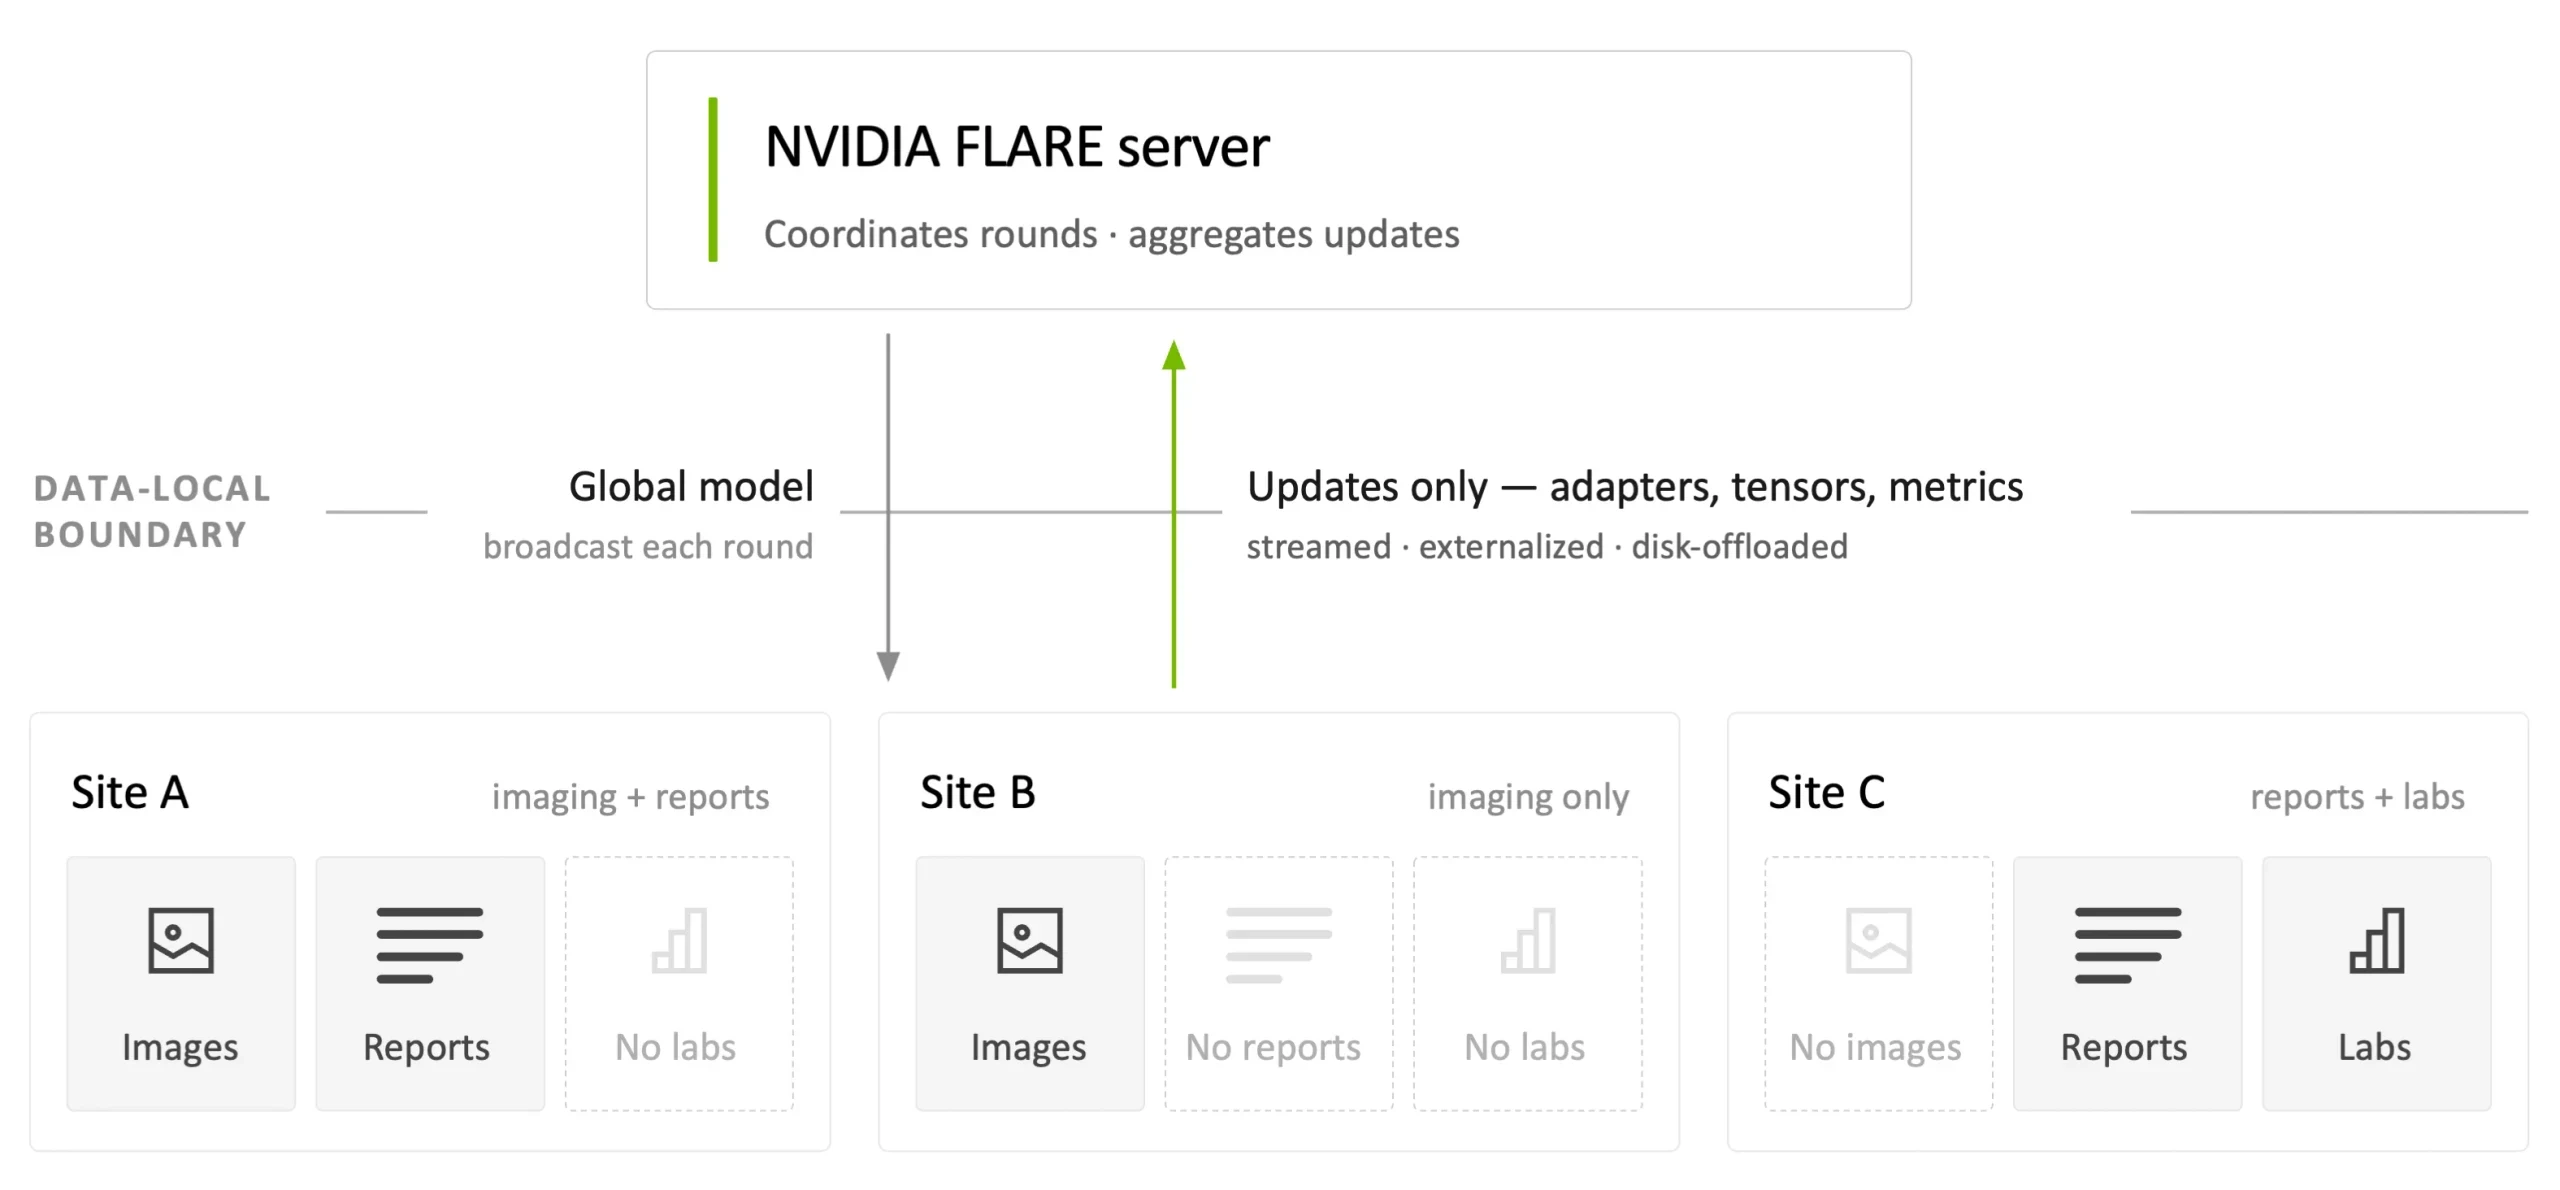Click 'streamed · externalized · disk-offloaded' caption
2560x1190 pixels.
tap(1547, 547)
